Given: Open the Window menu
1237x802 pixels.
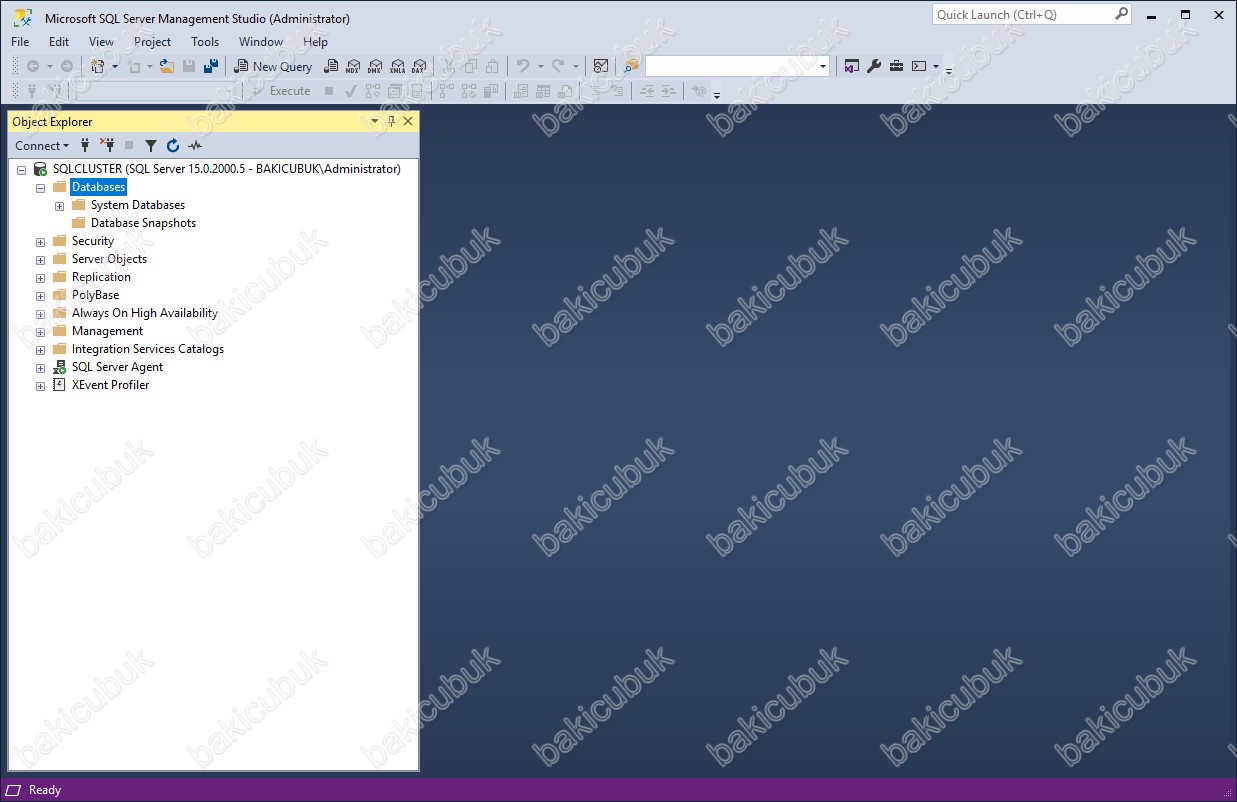Looking at the screenshot, I should point(260,41).
